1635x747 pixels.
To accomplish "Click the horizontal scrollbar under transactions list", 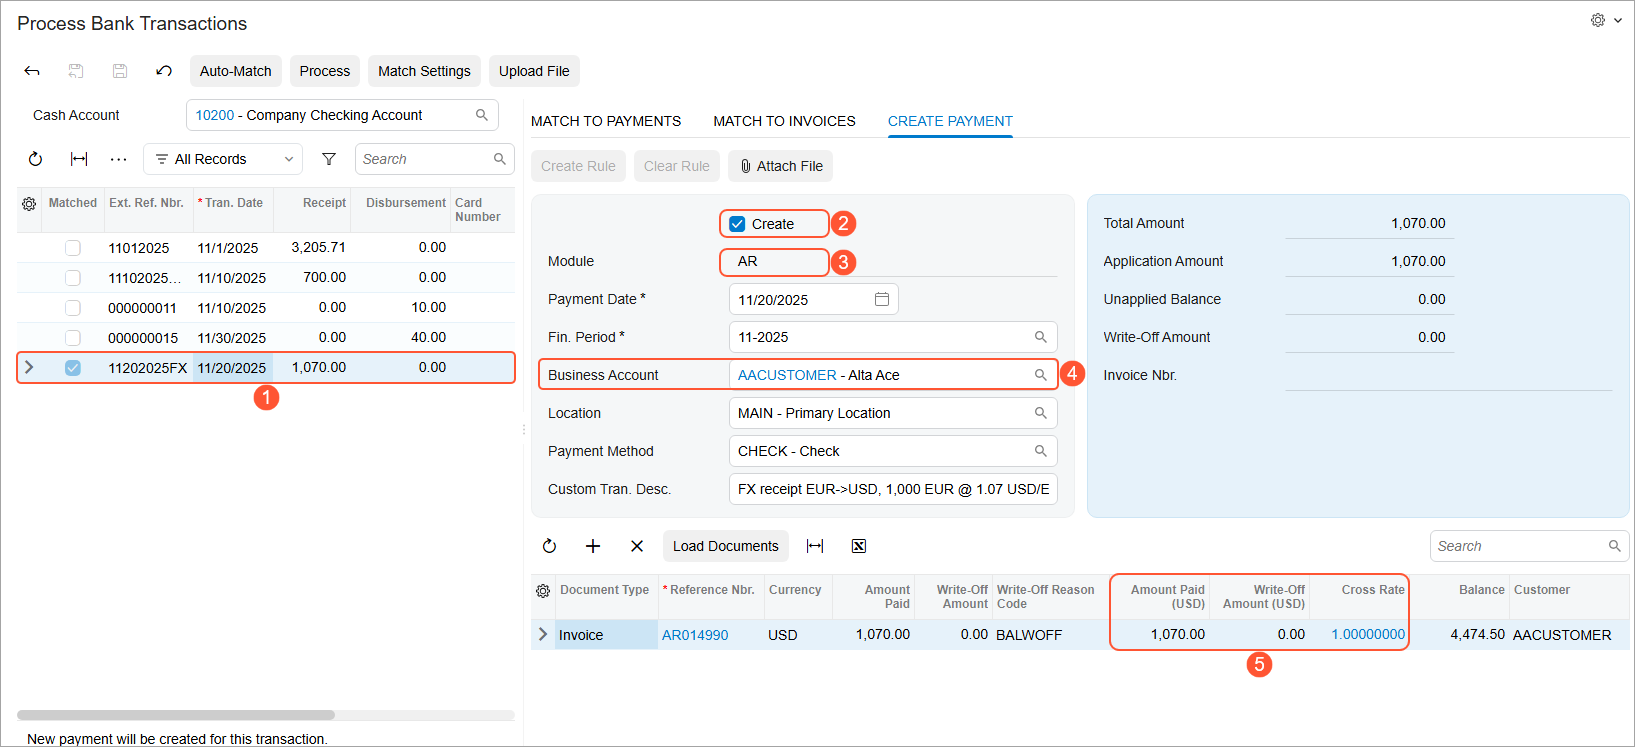I will coord(176,715).
